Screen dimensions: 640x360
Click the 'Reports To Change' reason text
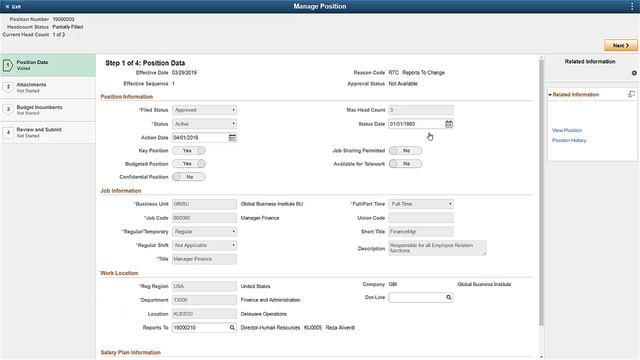tap(423, 73)
